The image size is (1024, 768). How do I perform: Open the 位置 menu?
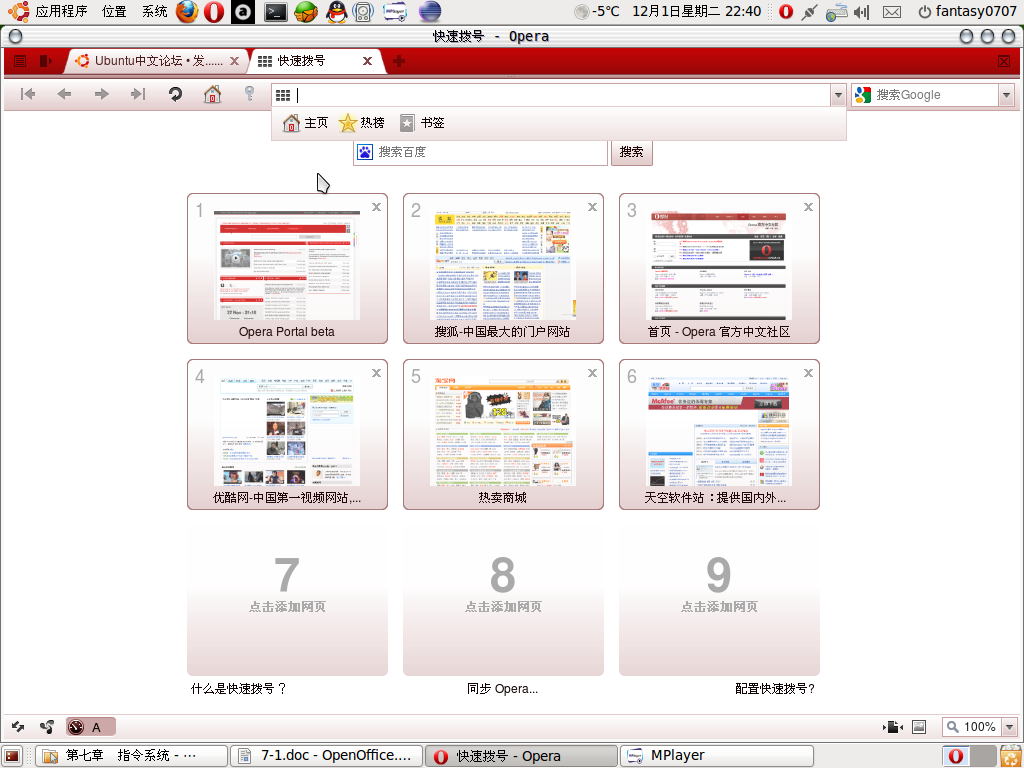114,11
